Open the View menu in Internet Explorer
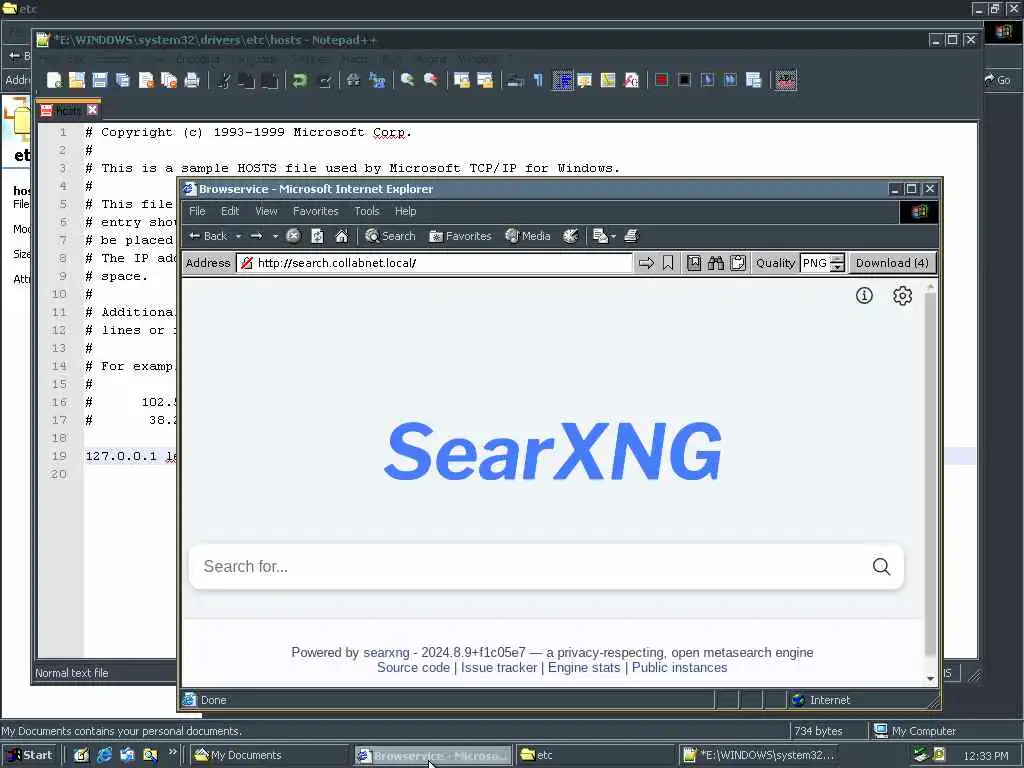 [266, 211]
